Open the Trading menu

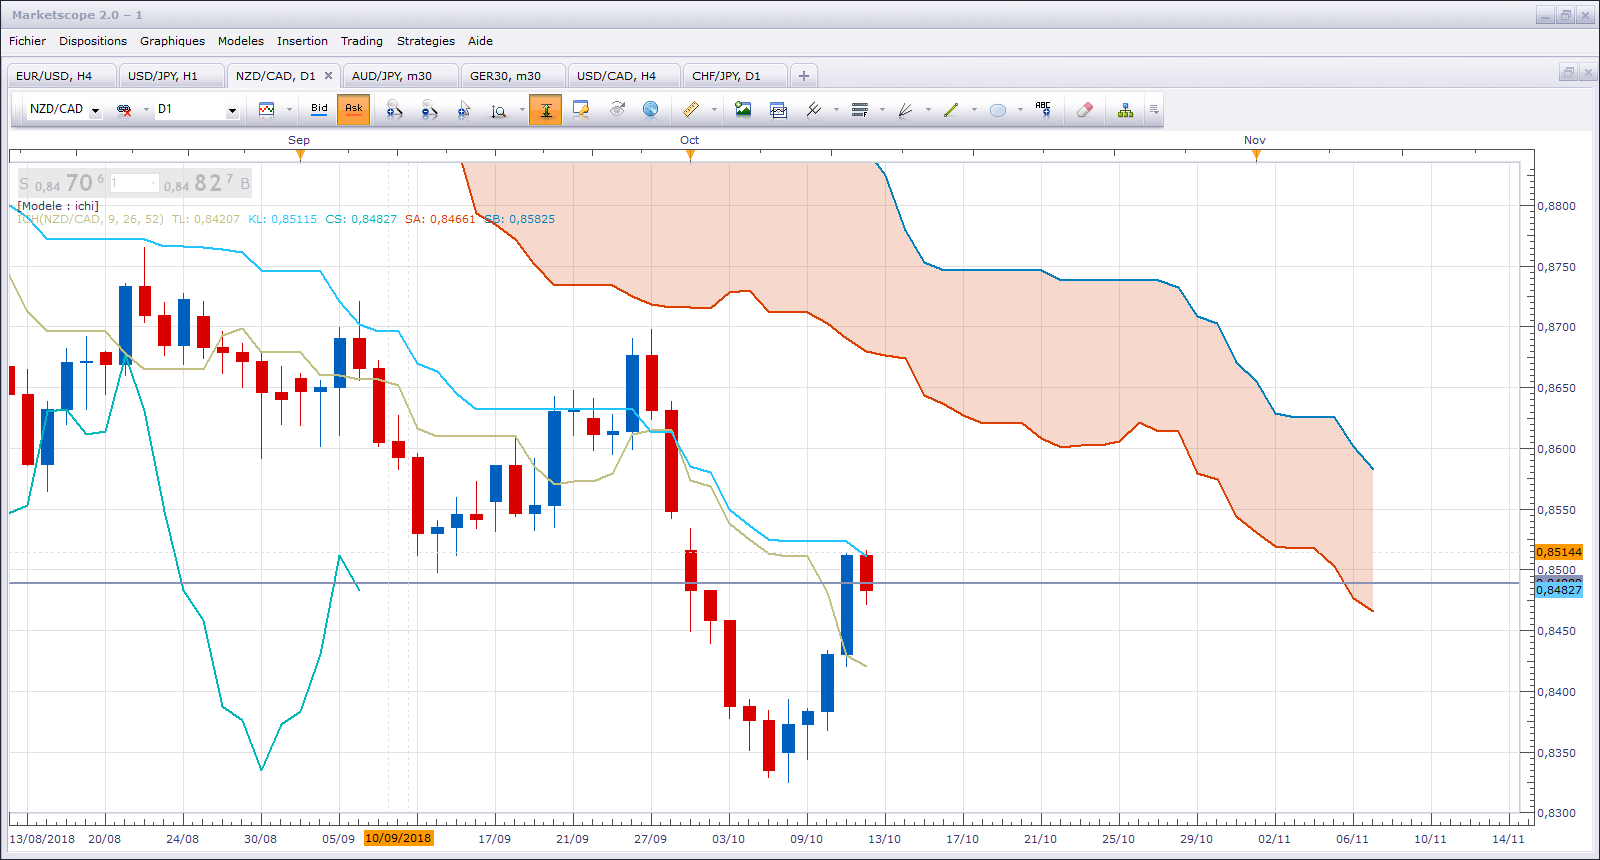(x=361, y=41)
